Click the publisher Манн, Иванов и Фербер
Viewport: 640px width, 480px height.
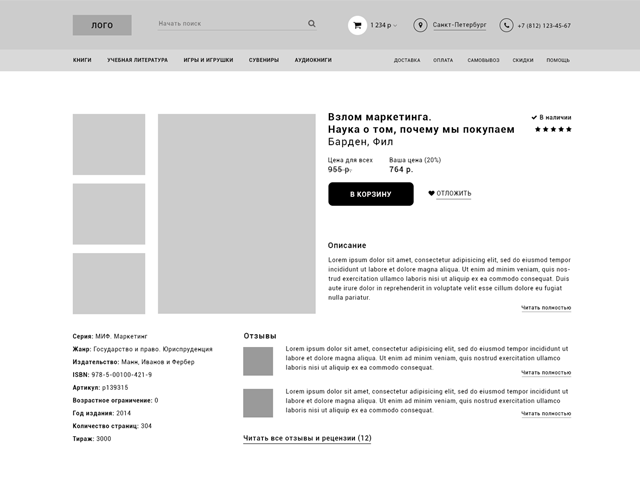pos(158,362)
